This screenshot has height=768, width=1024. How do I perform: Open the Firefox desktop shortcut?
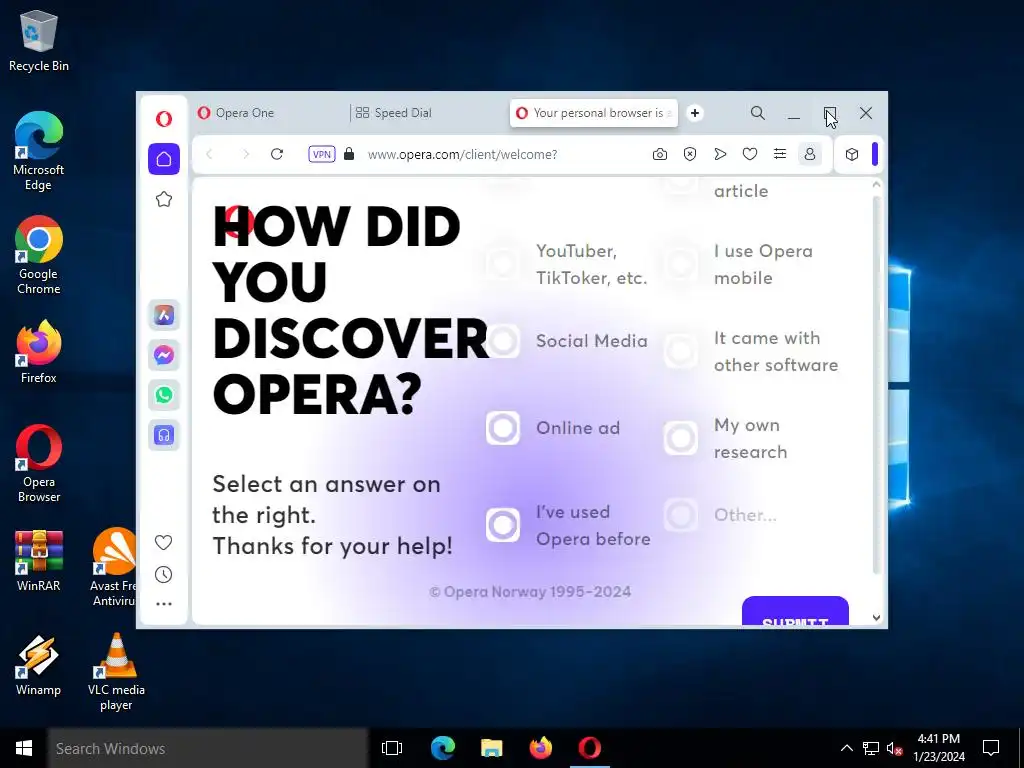point(39,352)
